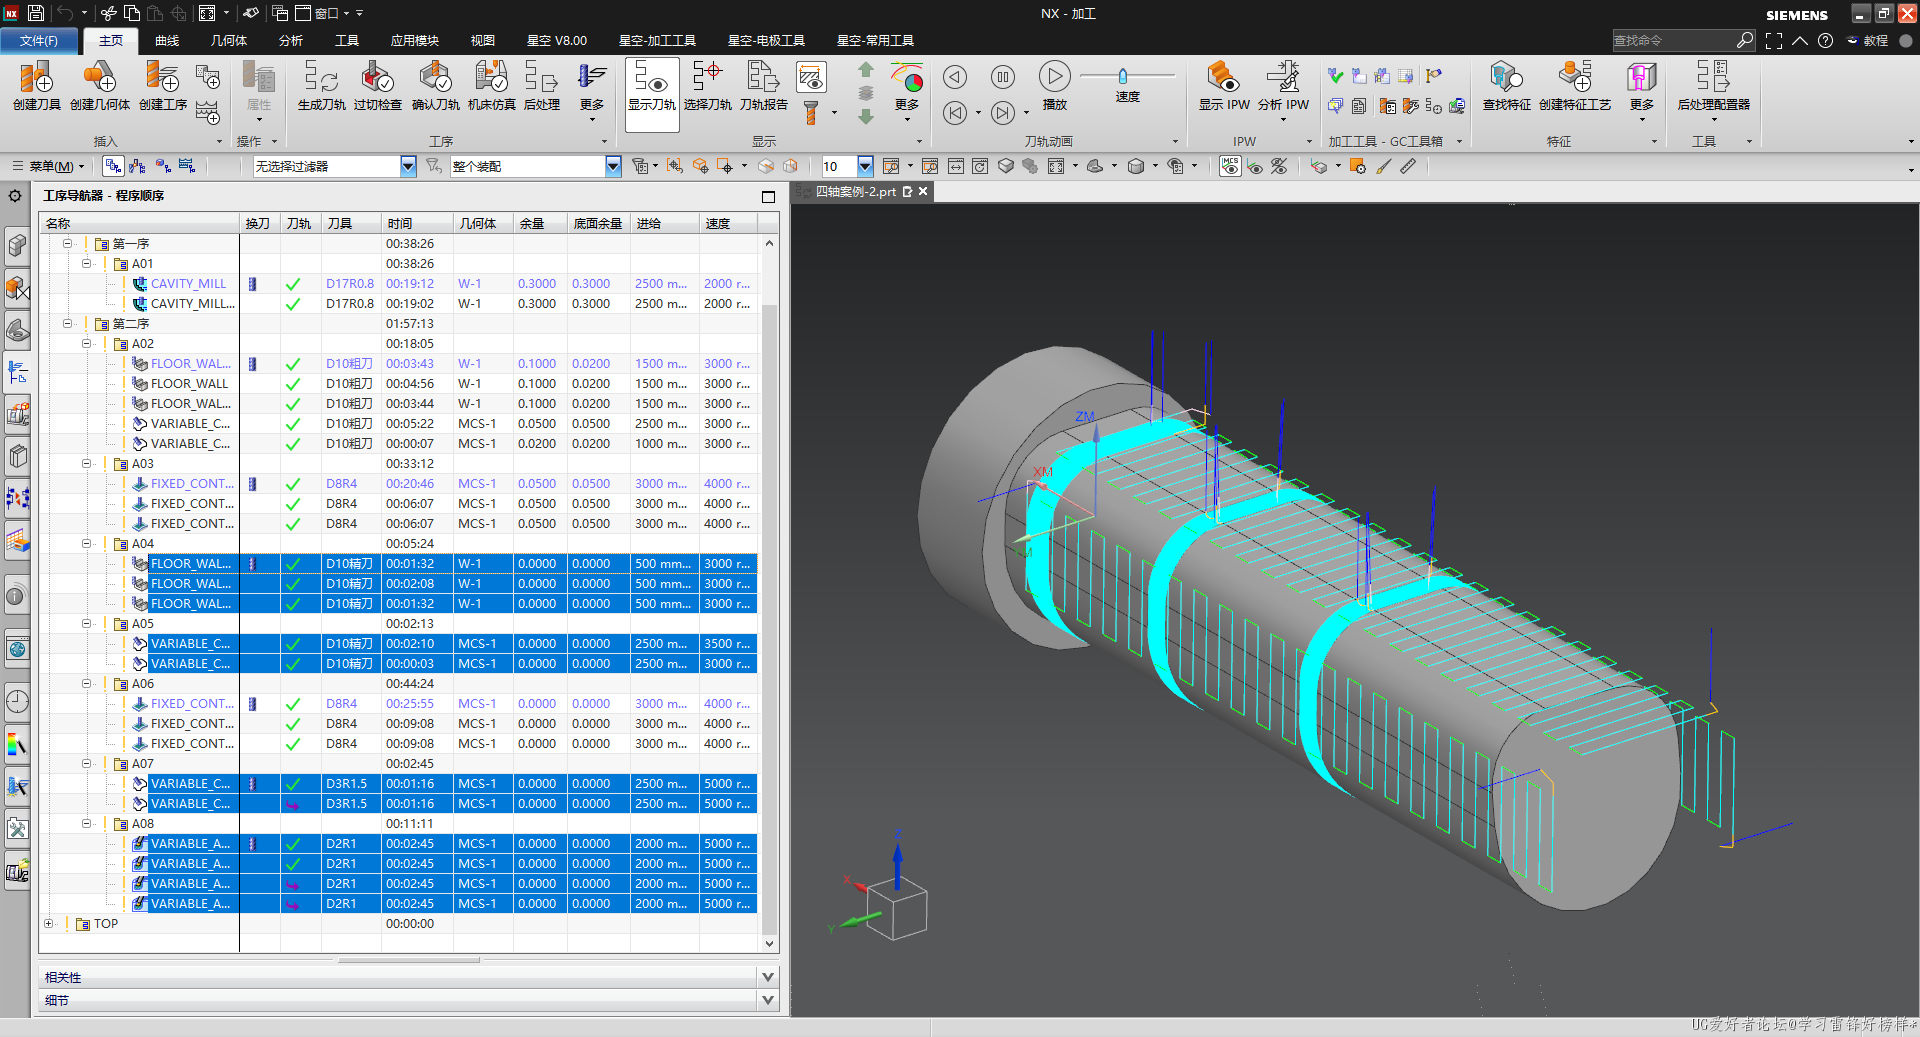1920x1037 pixels.
Task: Click the 机床仿真 (Machine Simulation) icon
Action: click(x=491, y=85)
